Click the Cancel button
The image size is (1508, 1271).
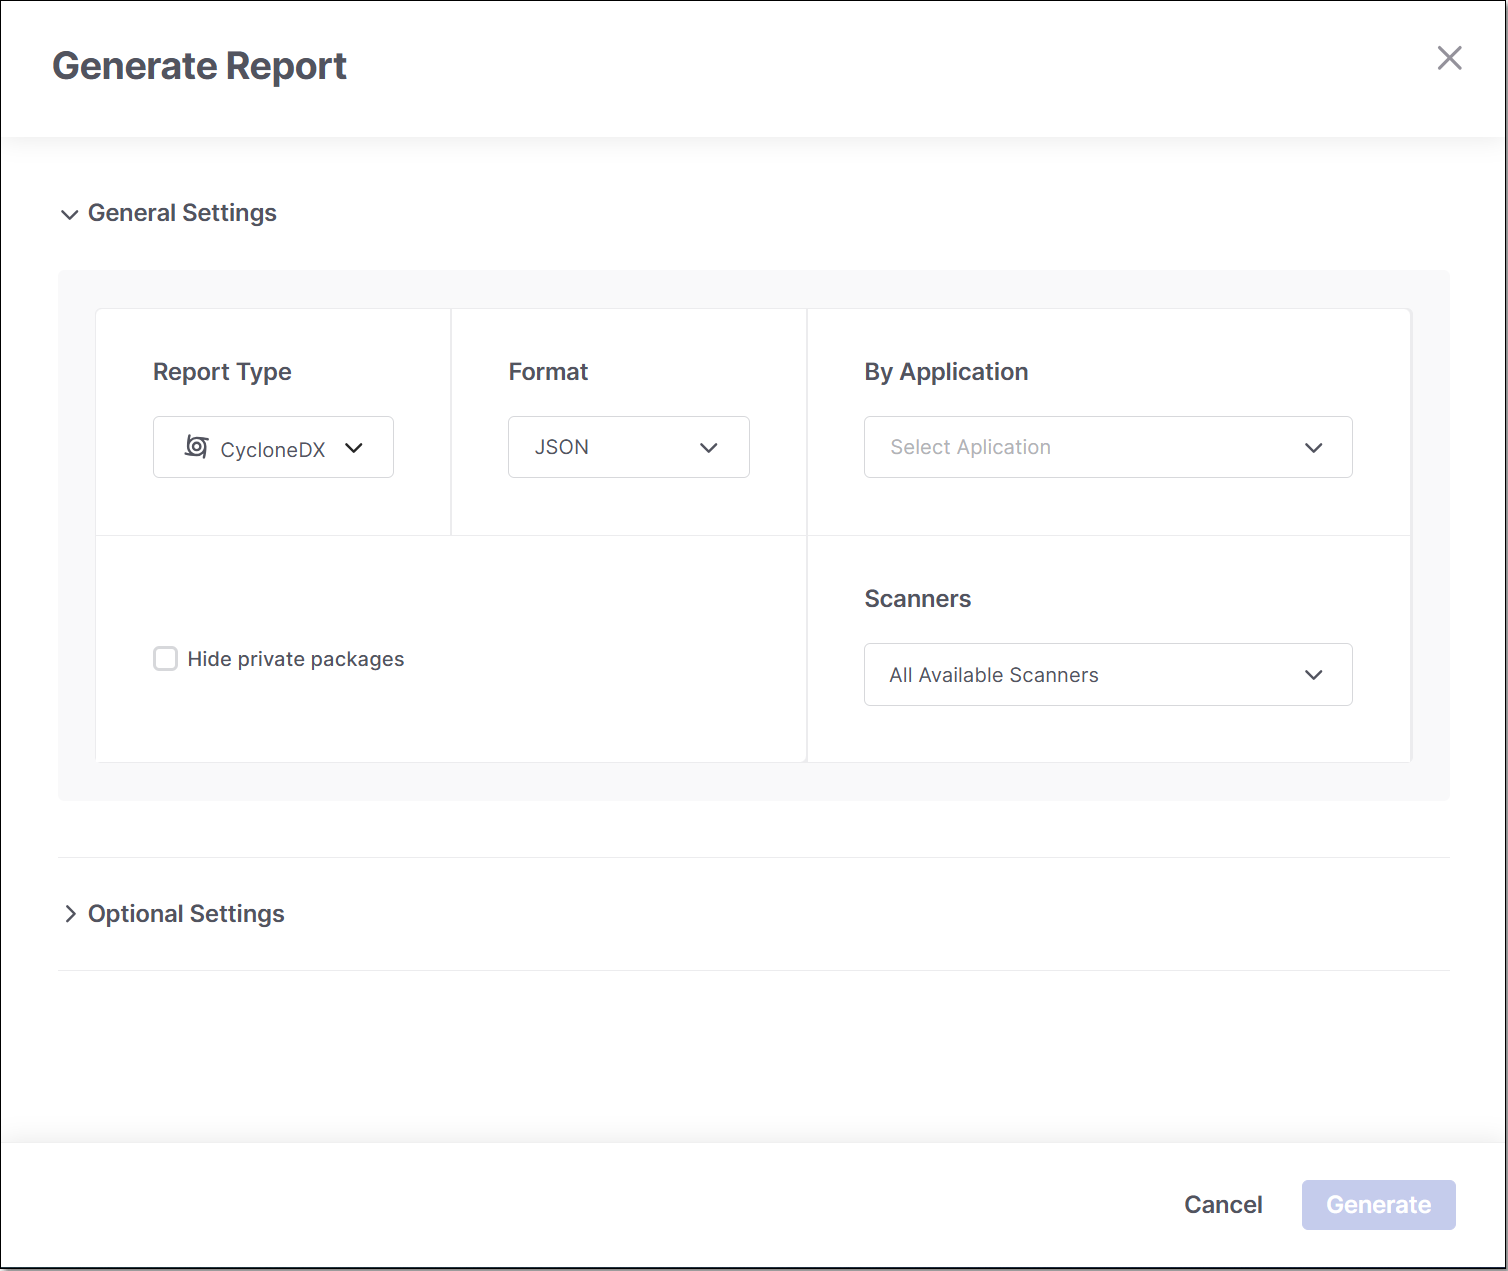coord(1223,1205)
